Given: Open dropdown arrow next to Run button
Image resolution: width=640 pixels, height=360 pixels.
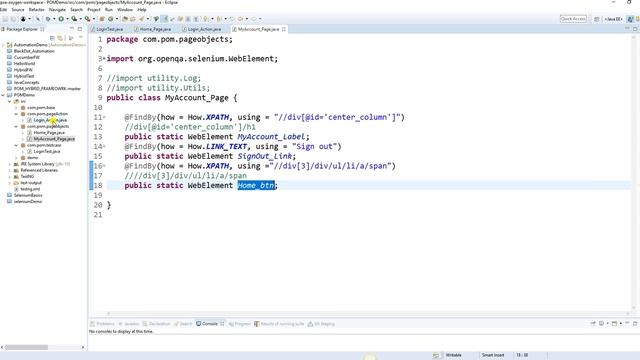Looking at the screenshot, I should (x=67, y=19).
